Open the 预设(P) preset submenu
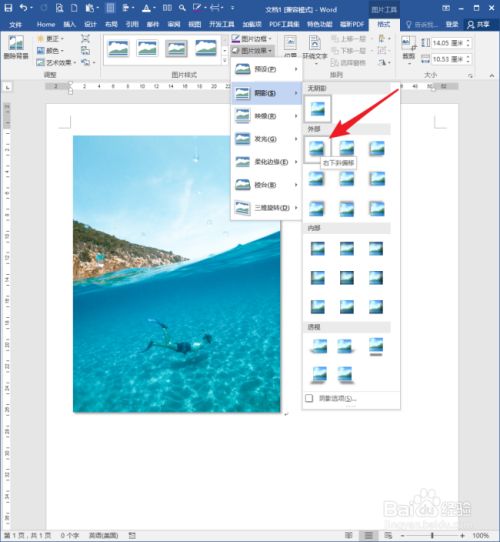This screenshot has width=500, height=542. [266, 69]
